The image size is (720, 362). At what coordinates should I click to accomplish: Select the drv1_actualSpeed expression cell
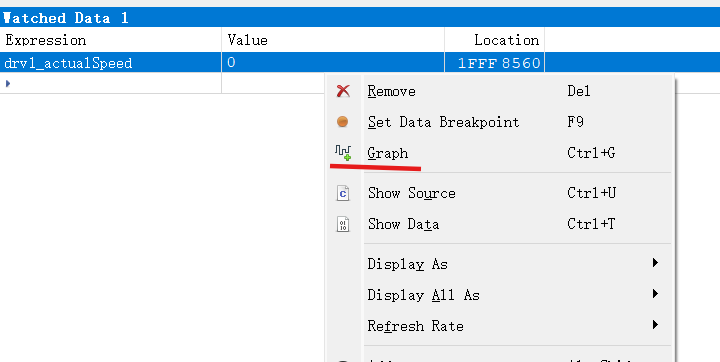coord(111,62)
